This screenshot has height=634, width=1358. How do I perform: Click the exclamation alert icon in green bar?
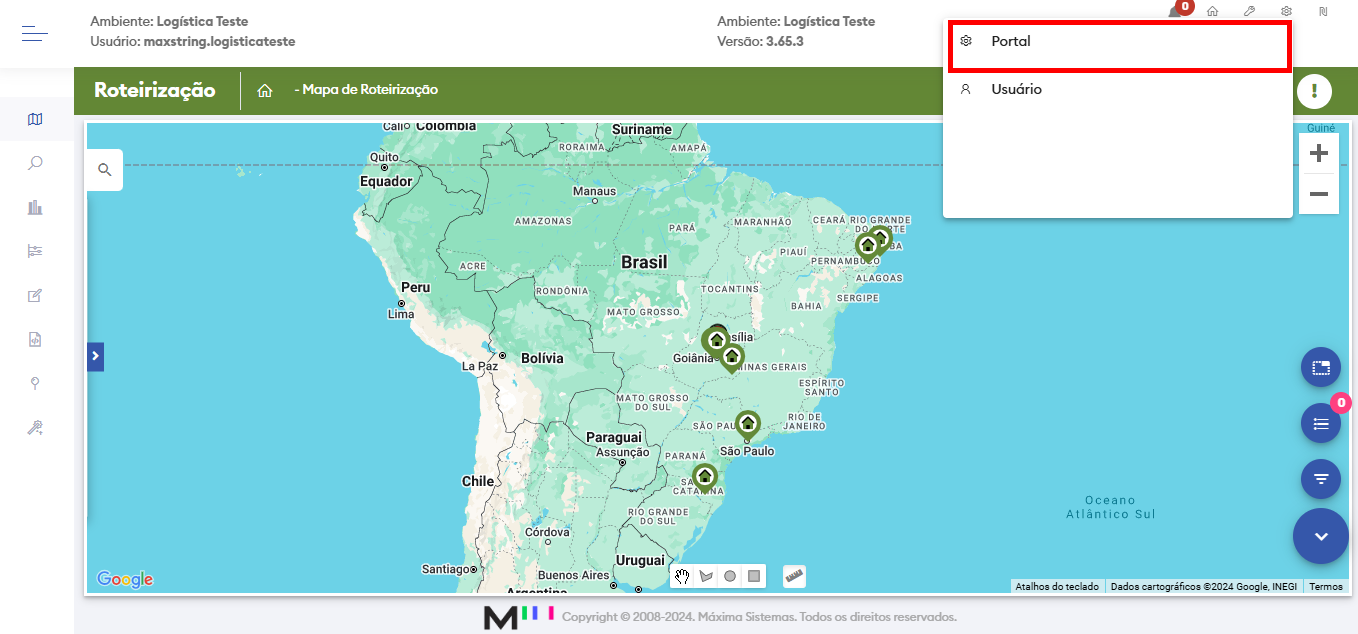click(x=1314, y=91)
